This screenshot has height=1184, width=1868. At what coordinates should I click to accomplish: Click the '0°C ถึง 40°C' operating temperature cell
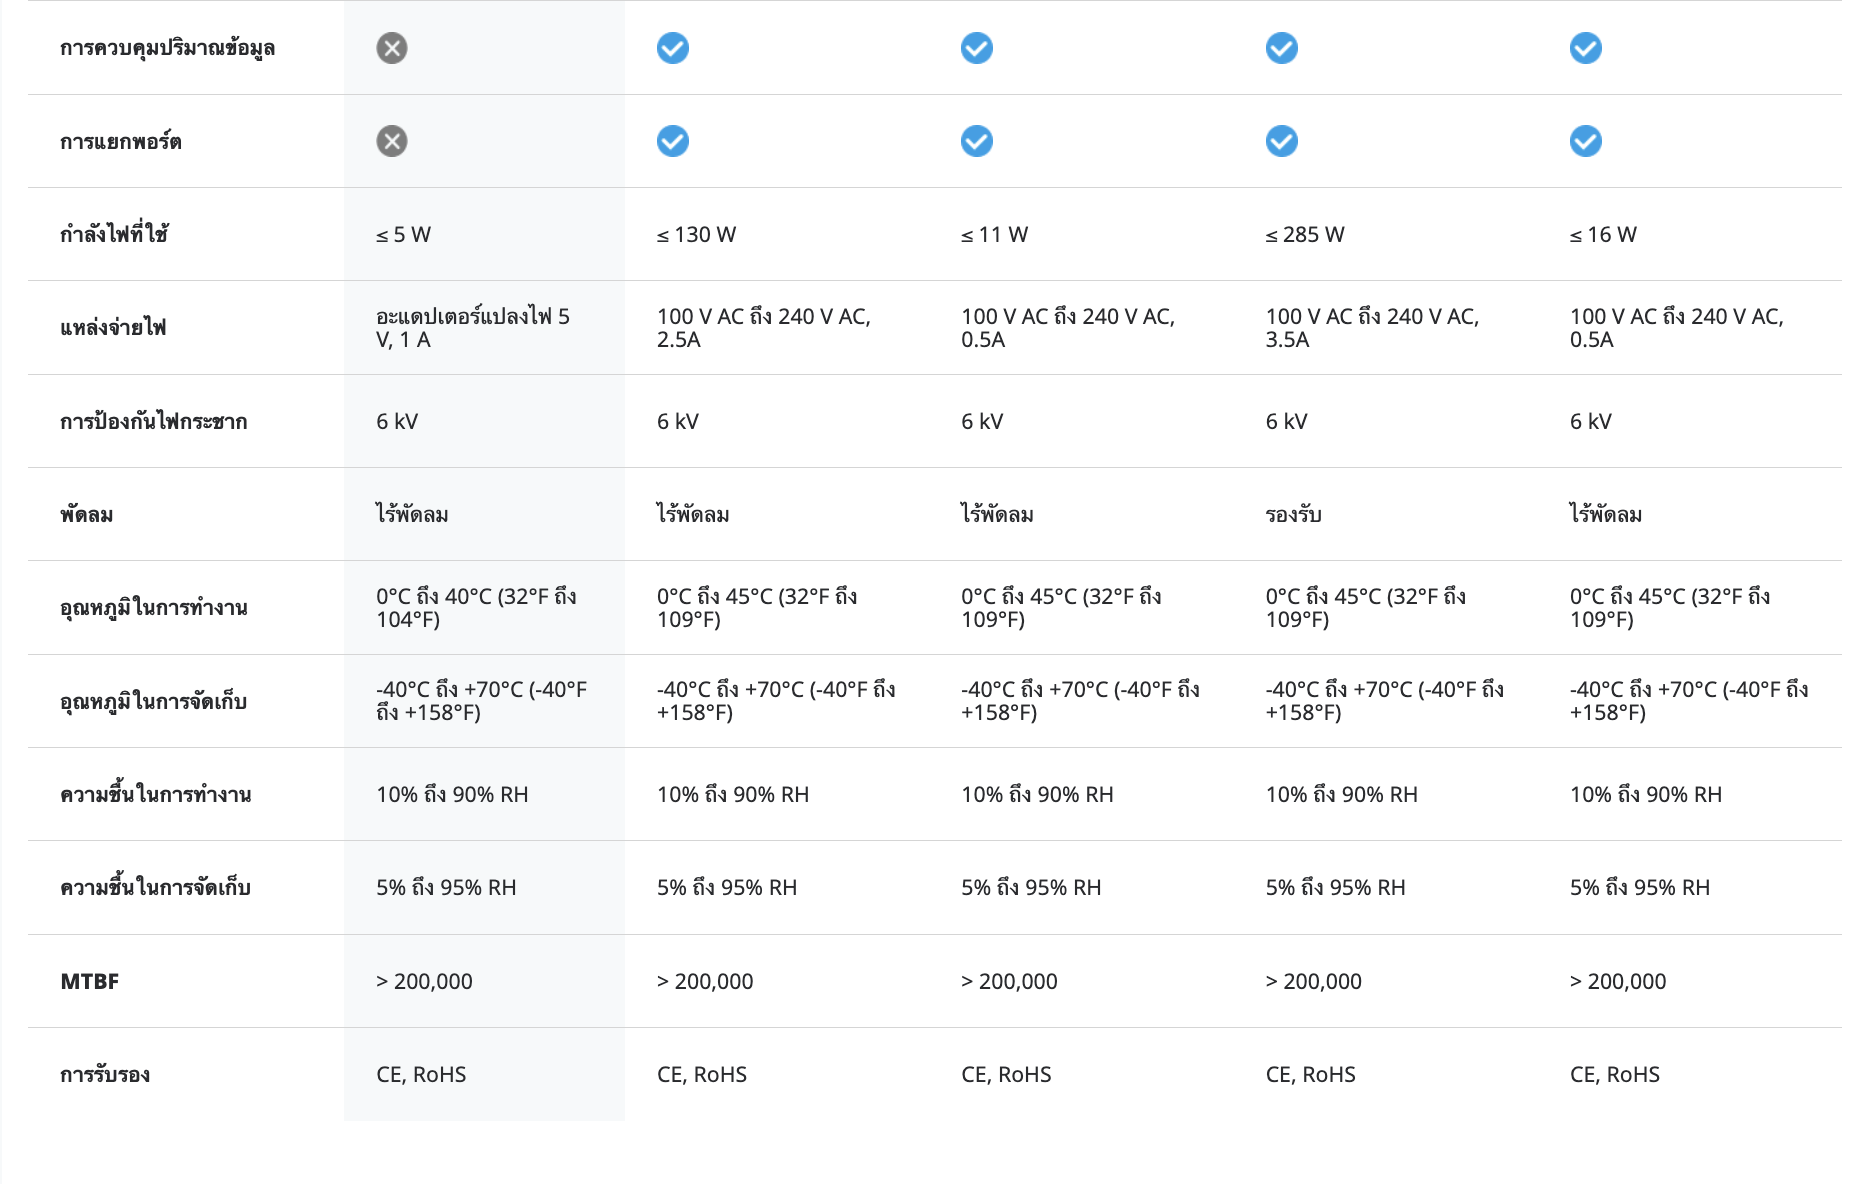(x=477, y=608)
